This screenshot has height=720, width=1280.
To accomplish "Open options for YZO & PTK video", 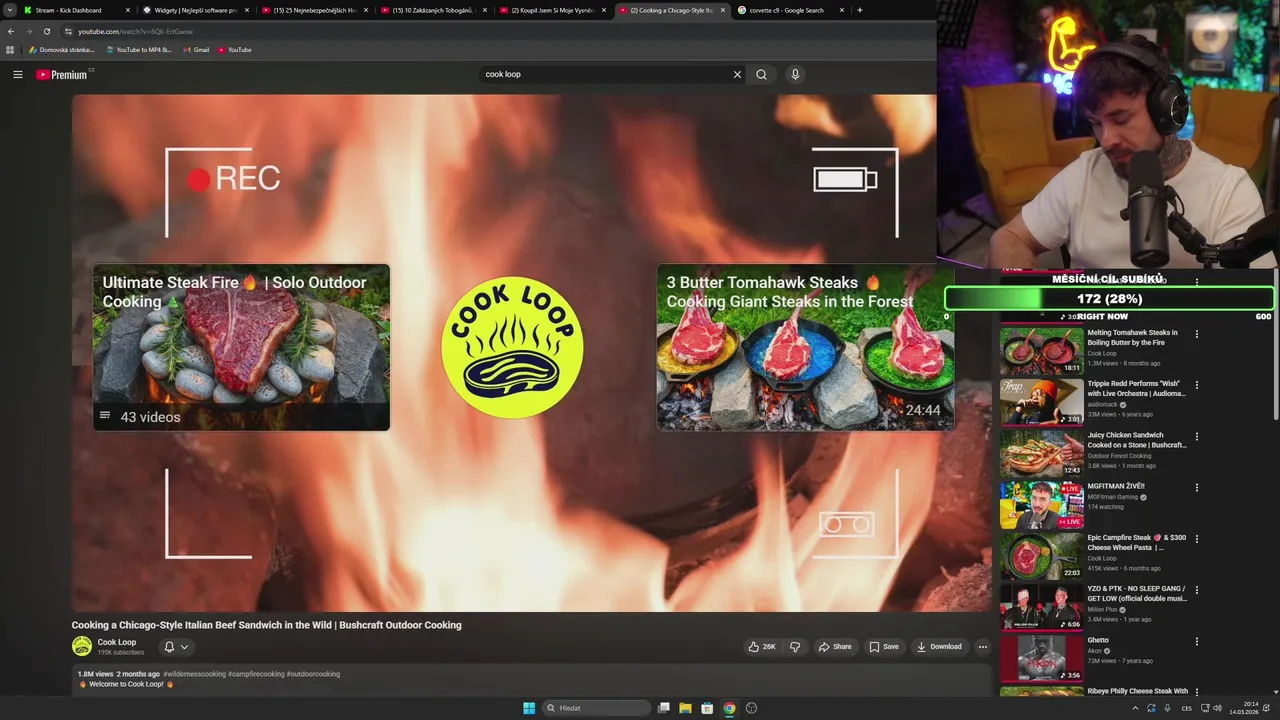I will (1196, 590).
